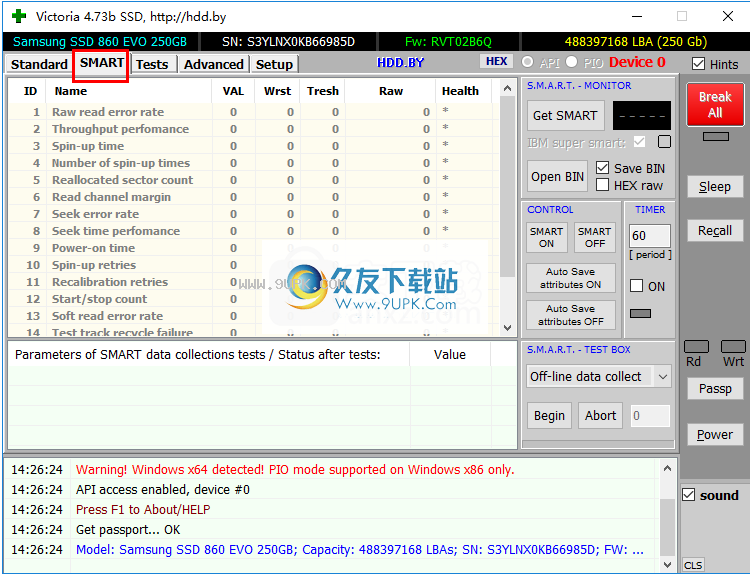Click the Rd indicator lamp
The image size is (750, 574).
tap(696, 346)
